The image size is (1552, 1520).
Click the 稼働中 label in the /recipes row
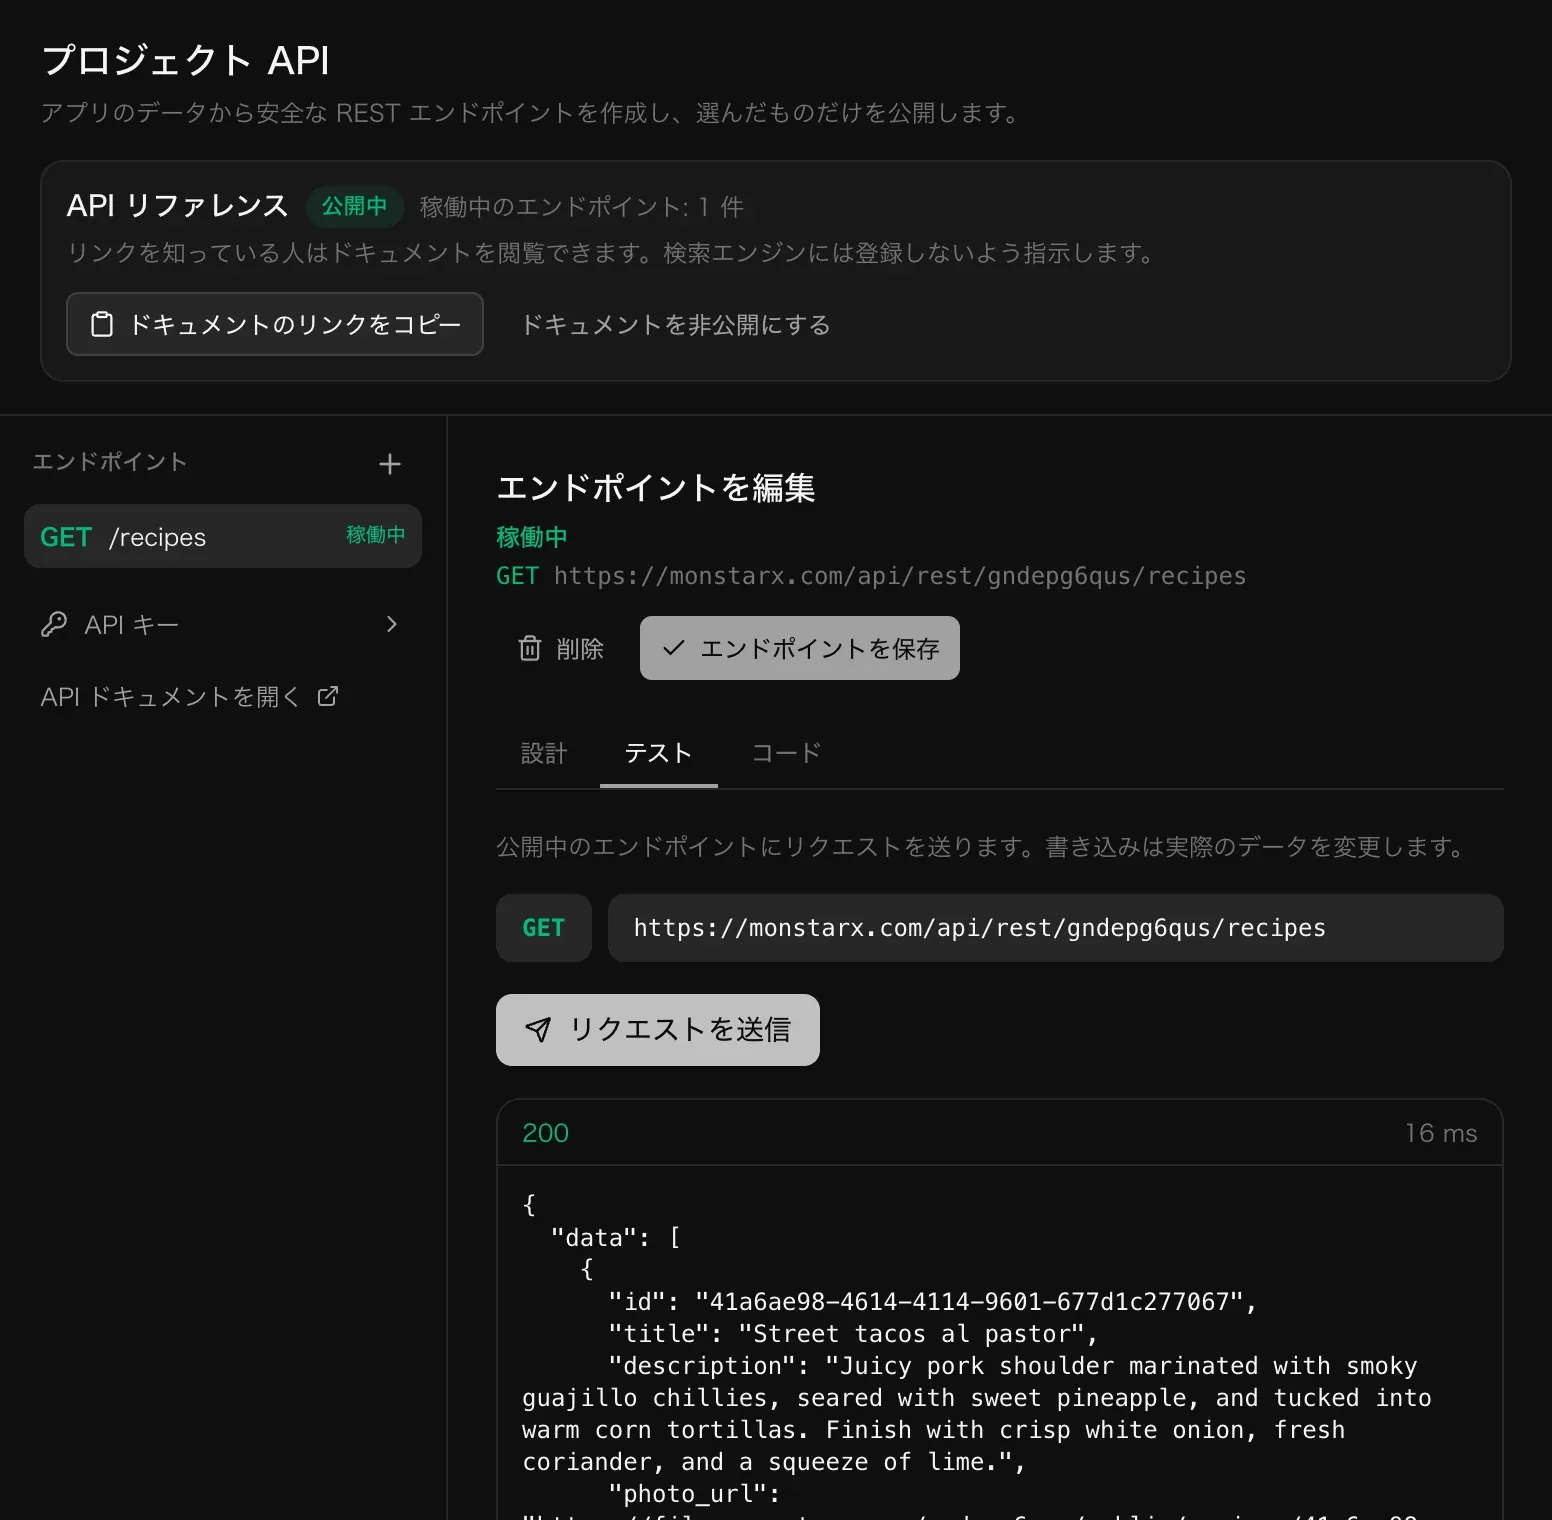[x=376, y=535]
